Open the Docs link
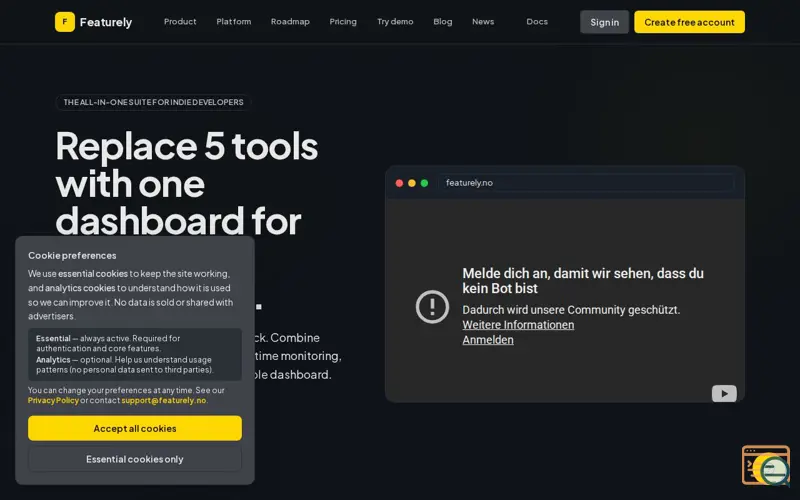 [537, 21]
